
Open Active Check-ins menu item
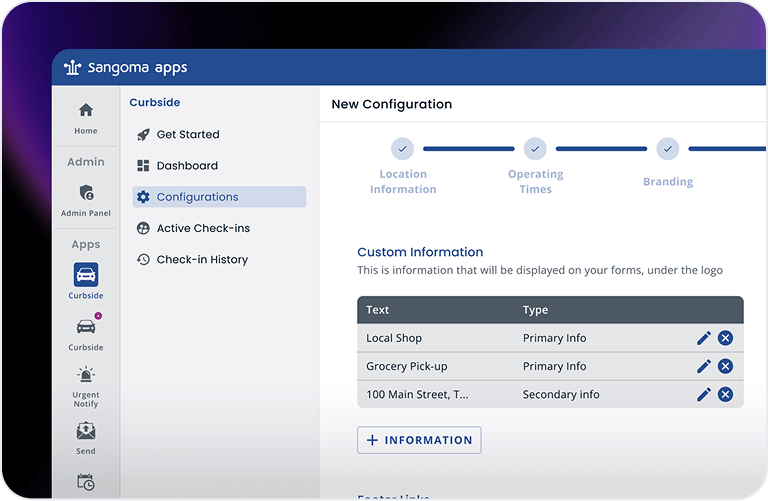coord(219,228)
